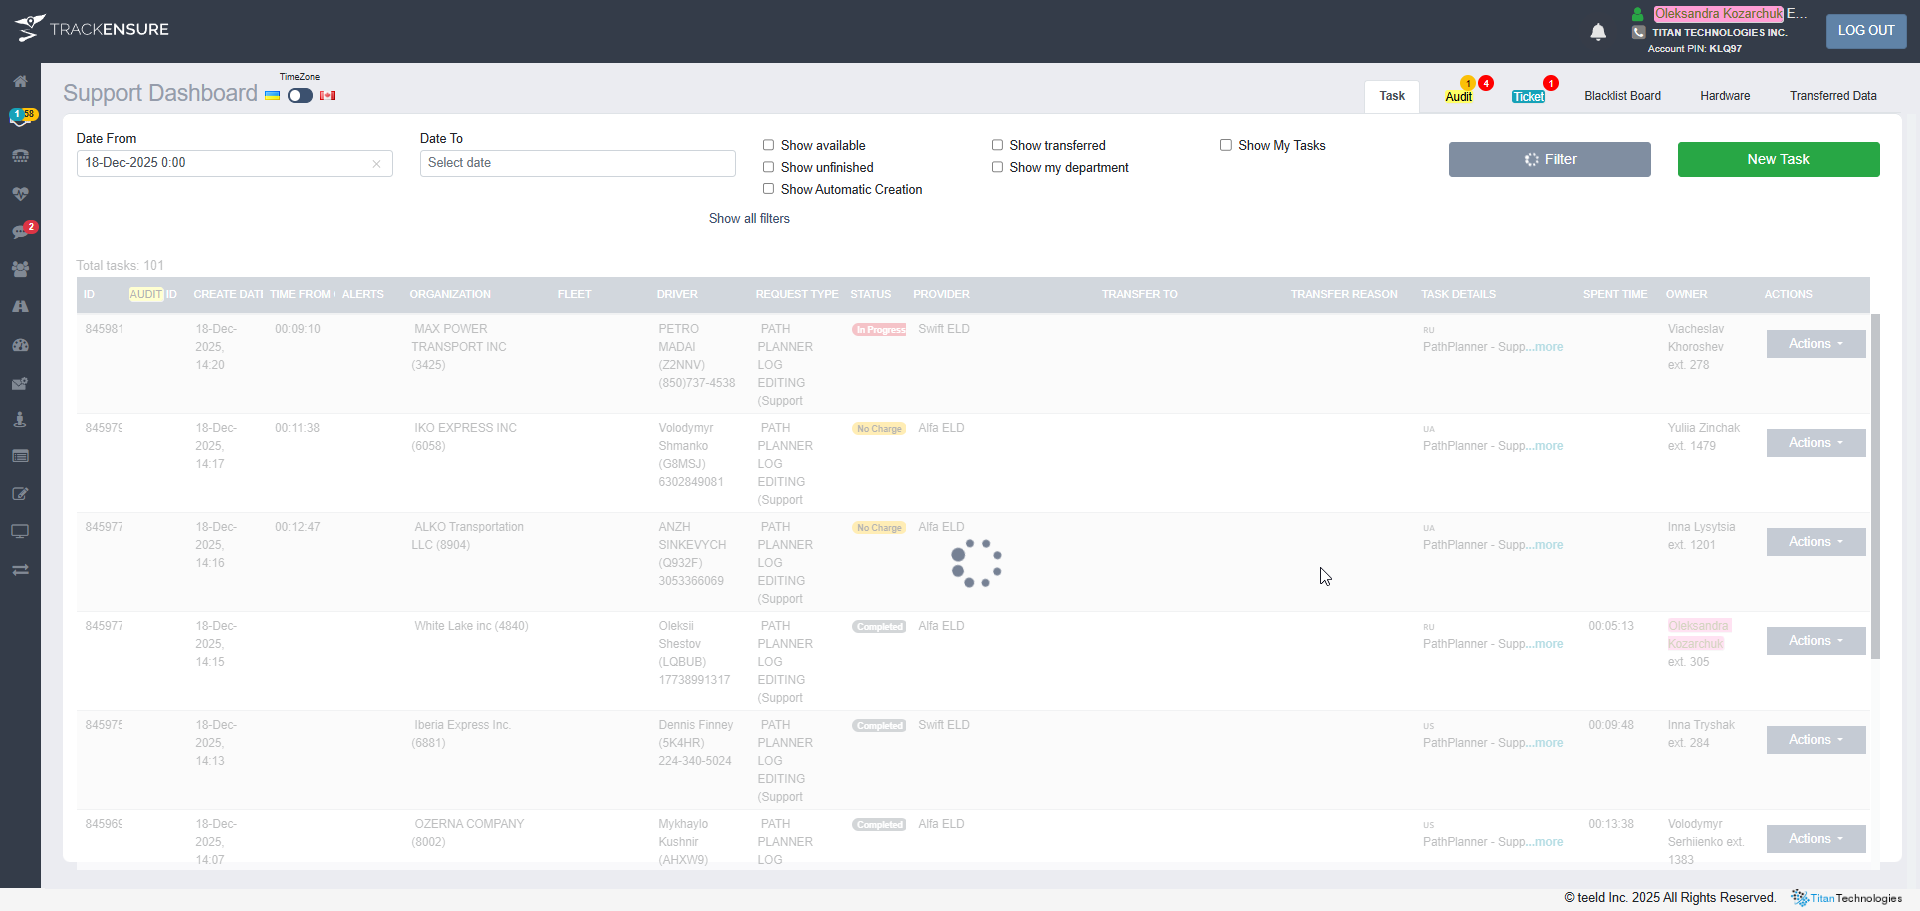Tick Show my department checkbox
Viewport: 1920px width, 911px height.
click(997, 167)
